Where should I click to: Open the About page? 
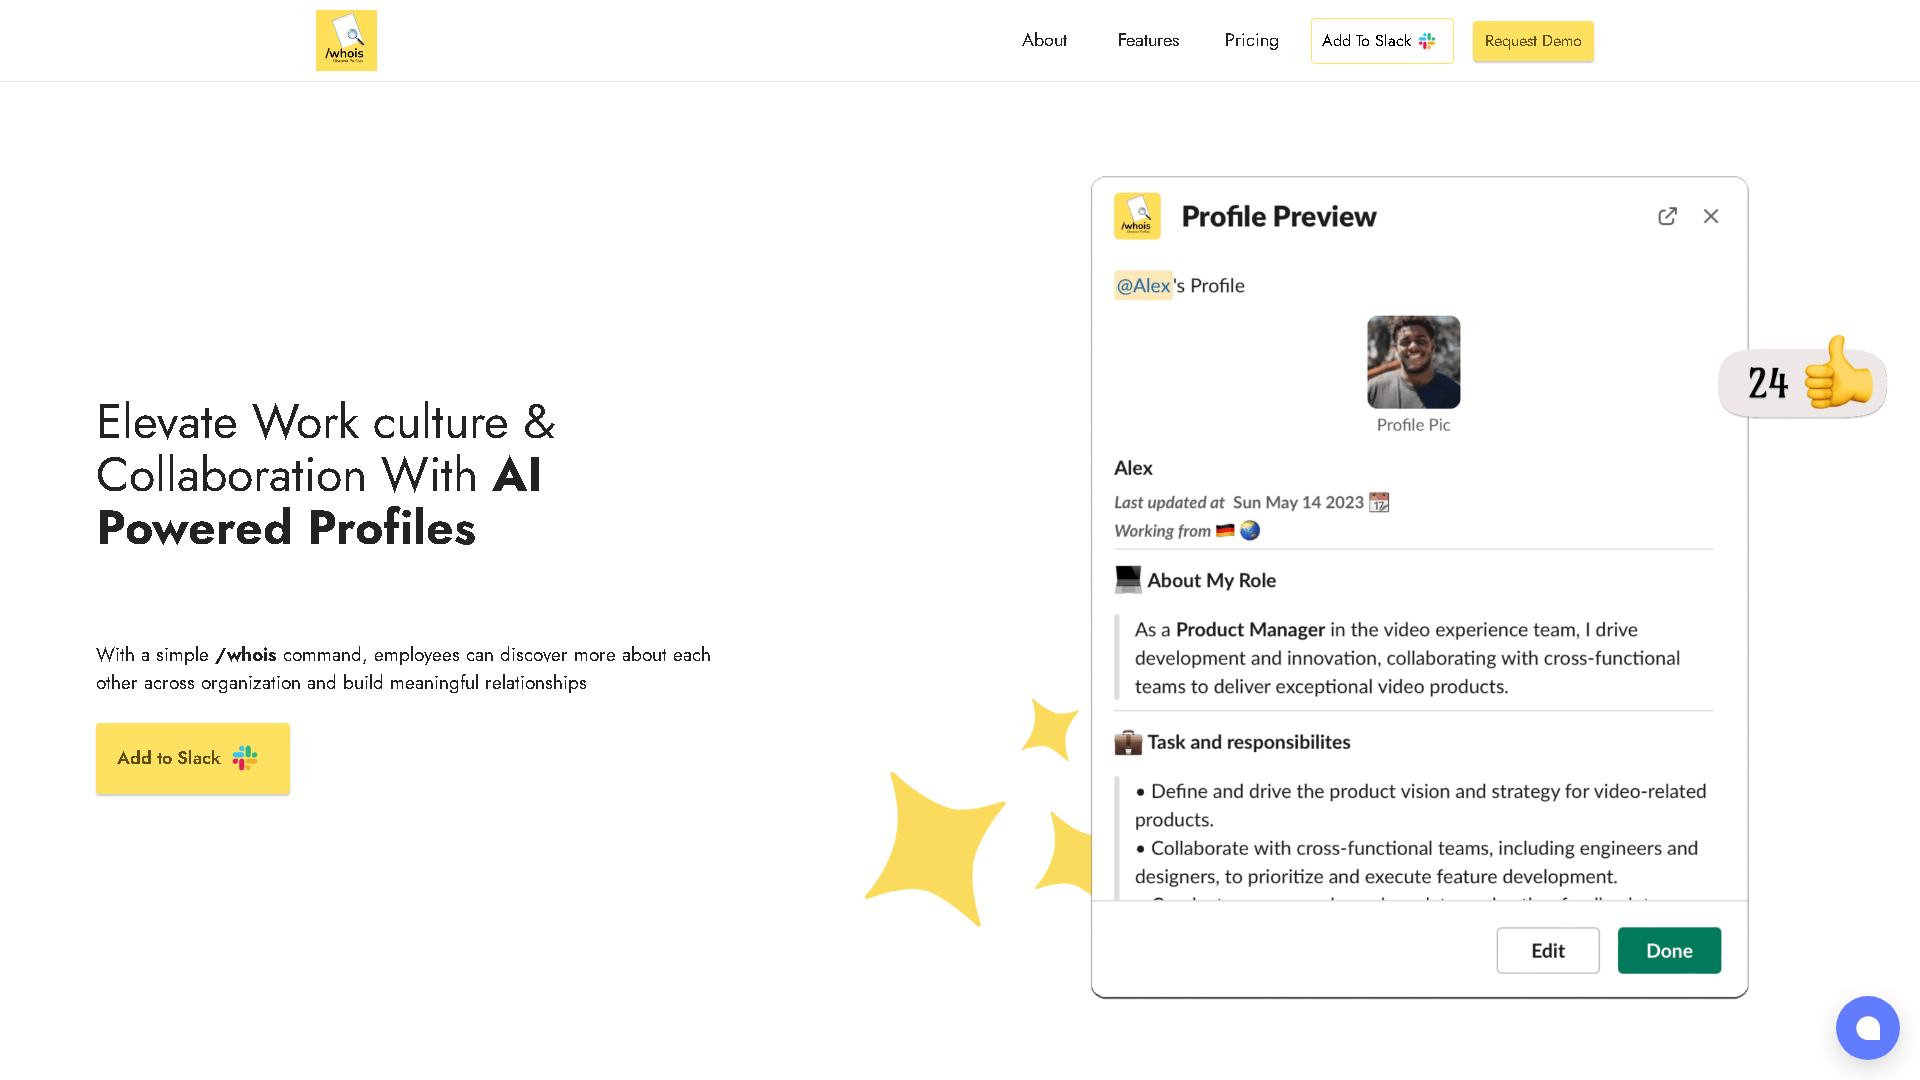coord(1044,40)
